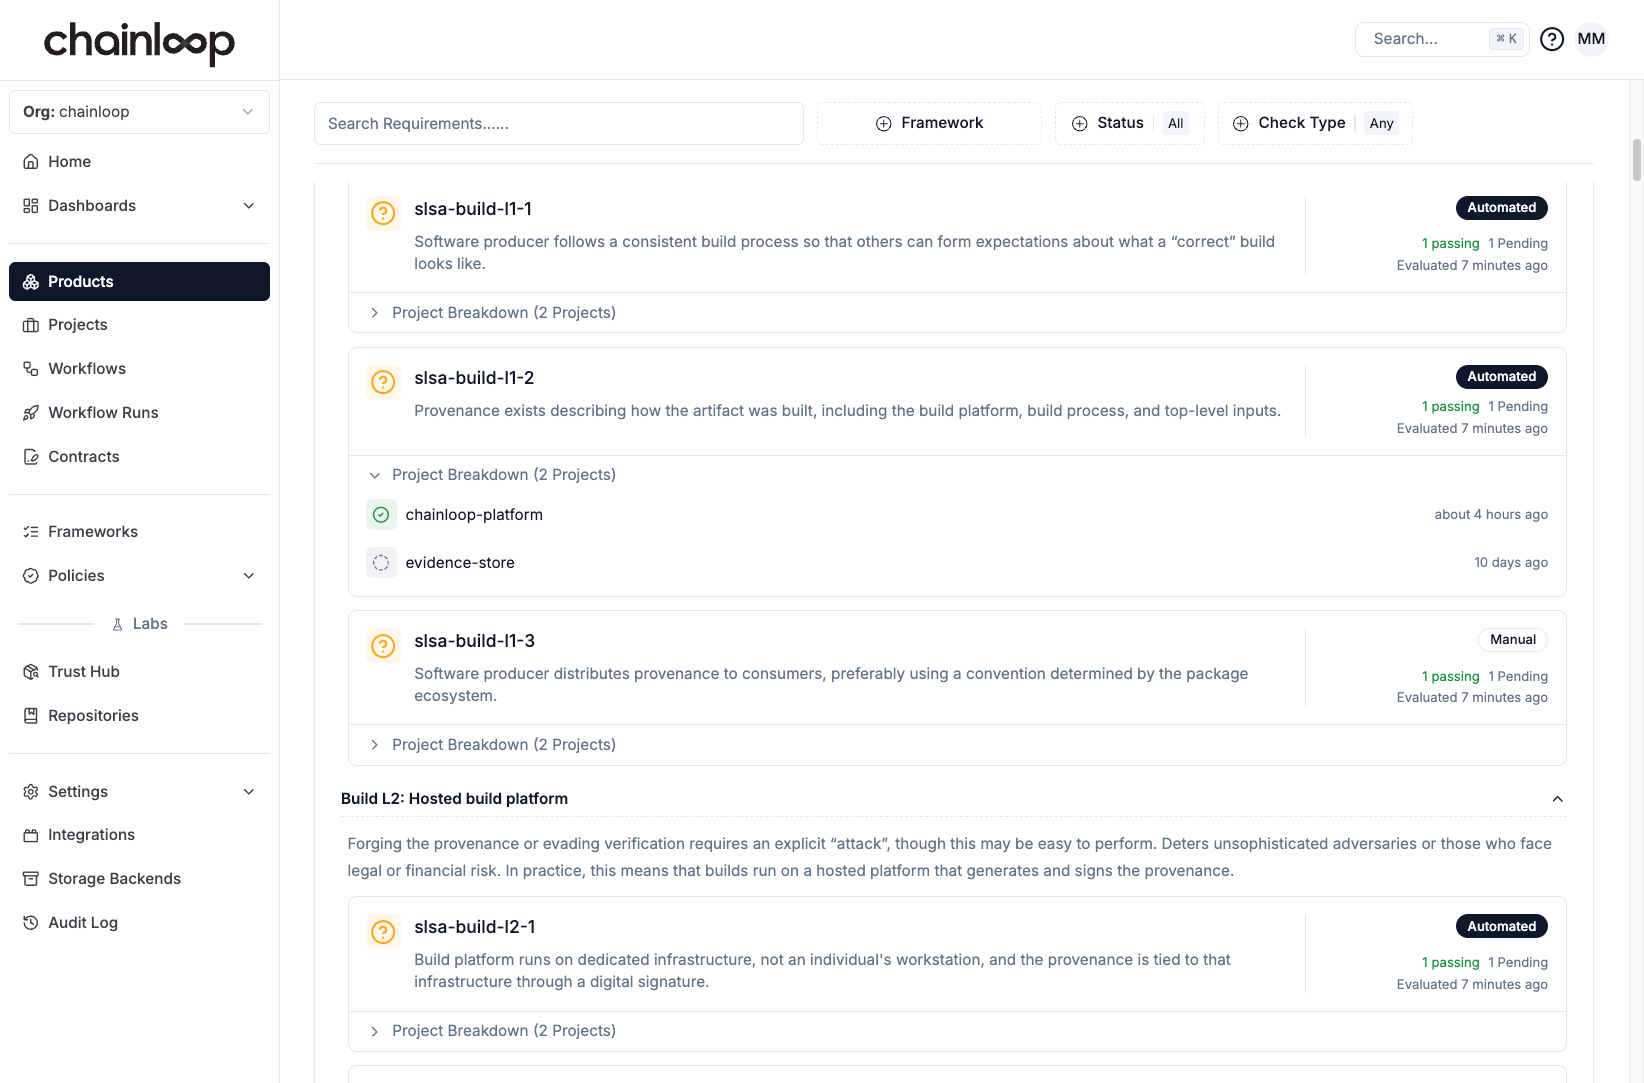This screenshot has height=1083, width=1644.
Task: Open Projects in the sidebar
Action: pyautogui.click(x=139, y=325)
